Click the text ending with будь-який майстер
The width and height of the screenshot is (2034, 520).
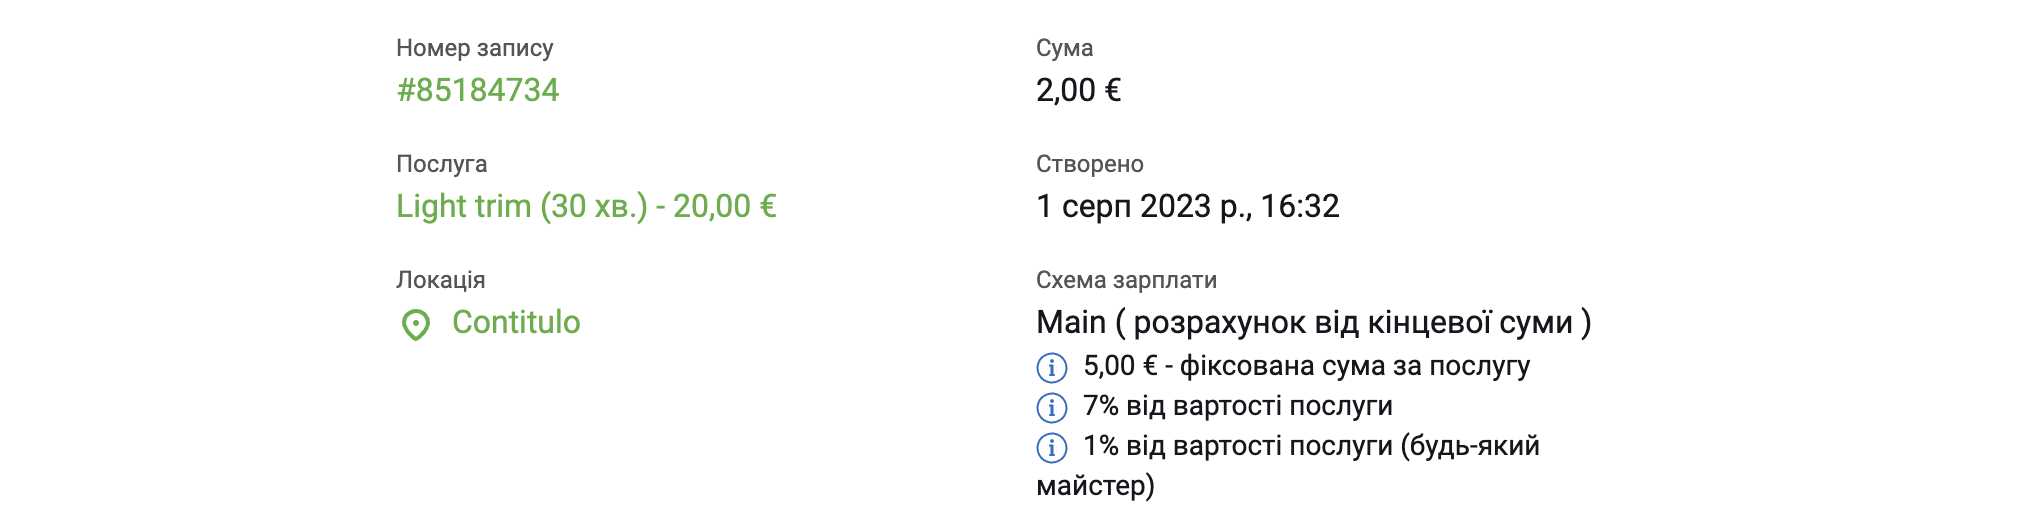point(1288,466)
